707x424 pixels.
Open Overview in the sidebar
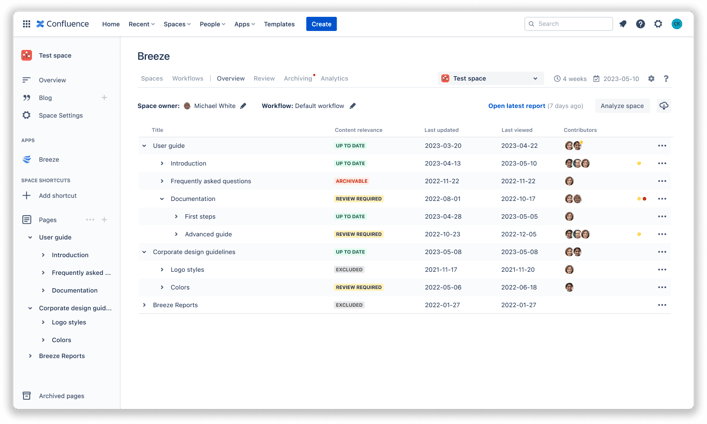coord(52,80)
